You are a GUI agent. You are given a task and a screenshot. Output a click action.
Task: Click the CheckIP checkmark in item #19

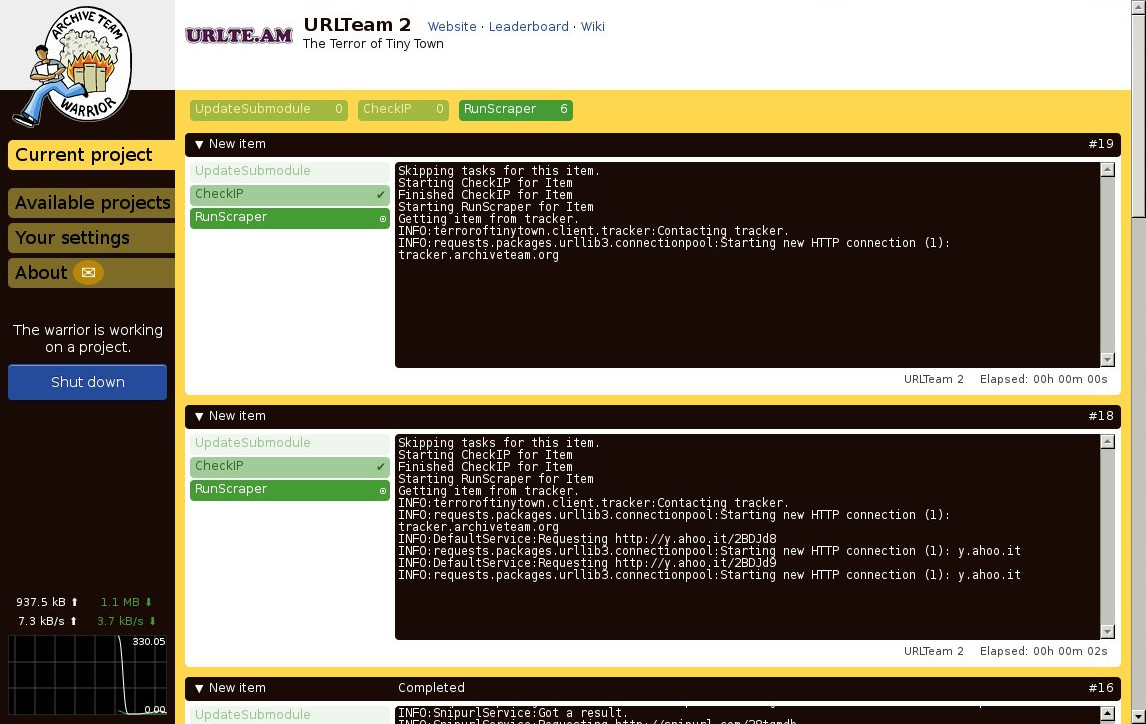[x=381, y=195]
